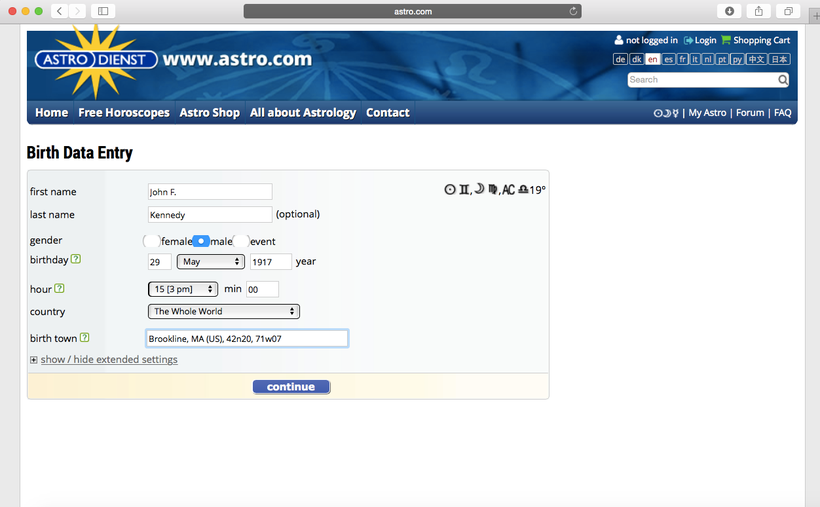Open the FAQ link

(782, 112)
